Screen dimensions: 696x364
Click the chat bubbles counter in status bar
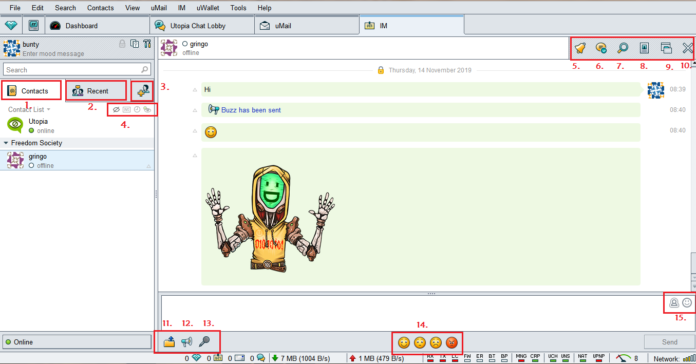point(261,358)
